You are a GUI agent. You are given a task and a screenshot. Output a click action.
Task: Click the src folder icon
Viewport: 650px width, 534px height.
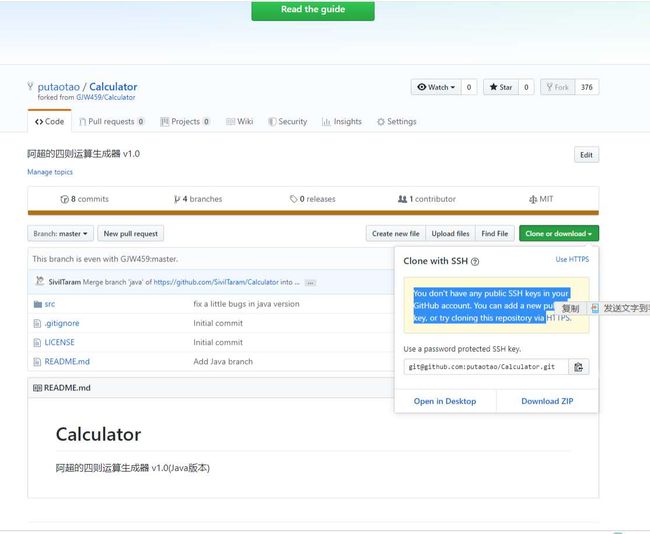[38, 304]
